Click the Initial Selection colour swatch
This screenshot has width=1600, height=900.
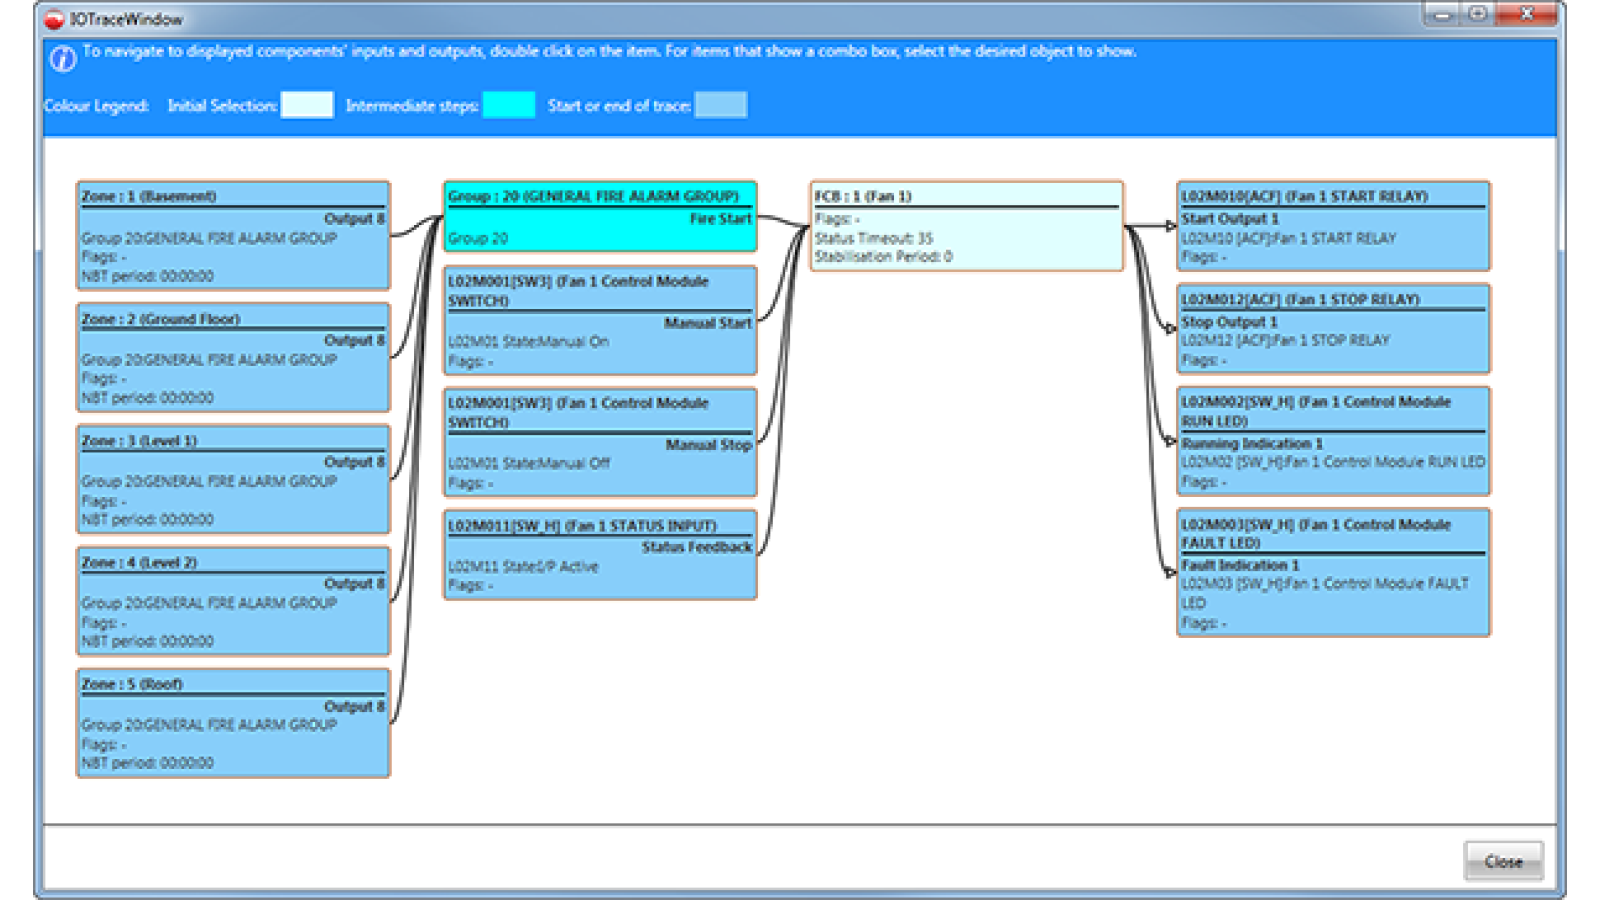click(307, 105)
